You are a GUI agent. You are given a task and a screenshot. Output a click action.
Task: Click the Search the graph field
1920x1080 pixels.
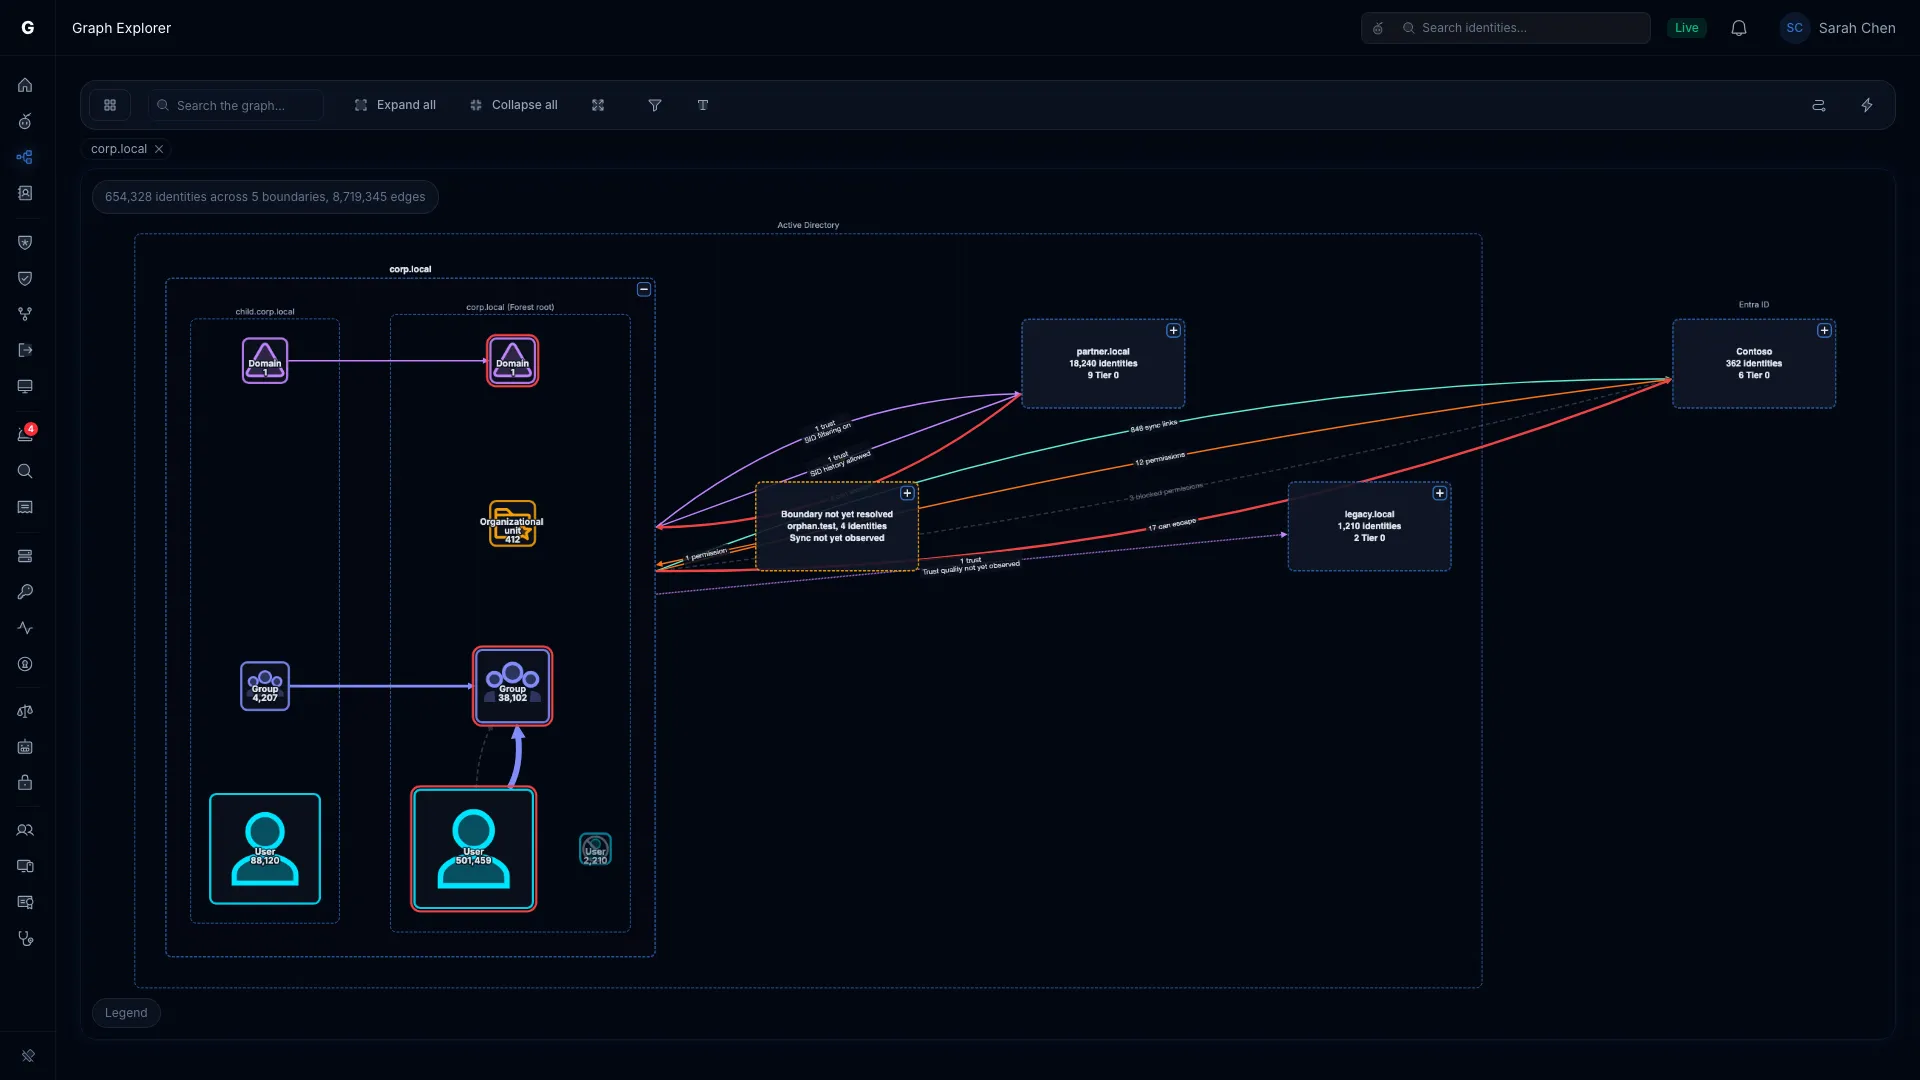pos(236,105)
